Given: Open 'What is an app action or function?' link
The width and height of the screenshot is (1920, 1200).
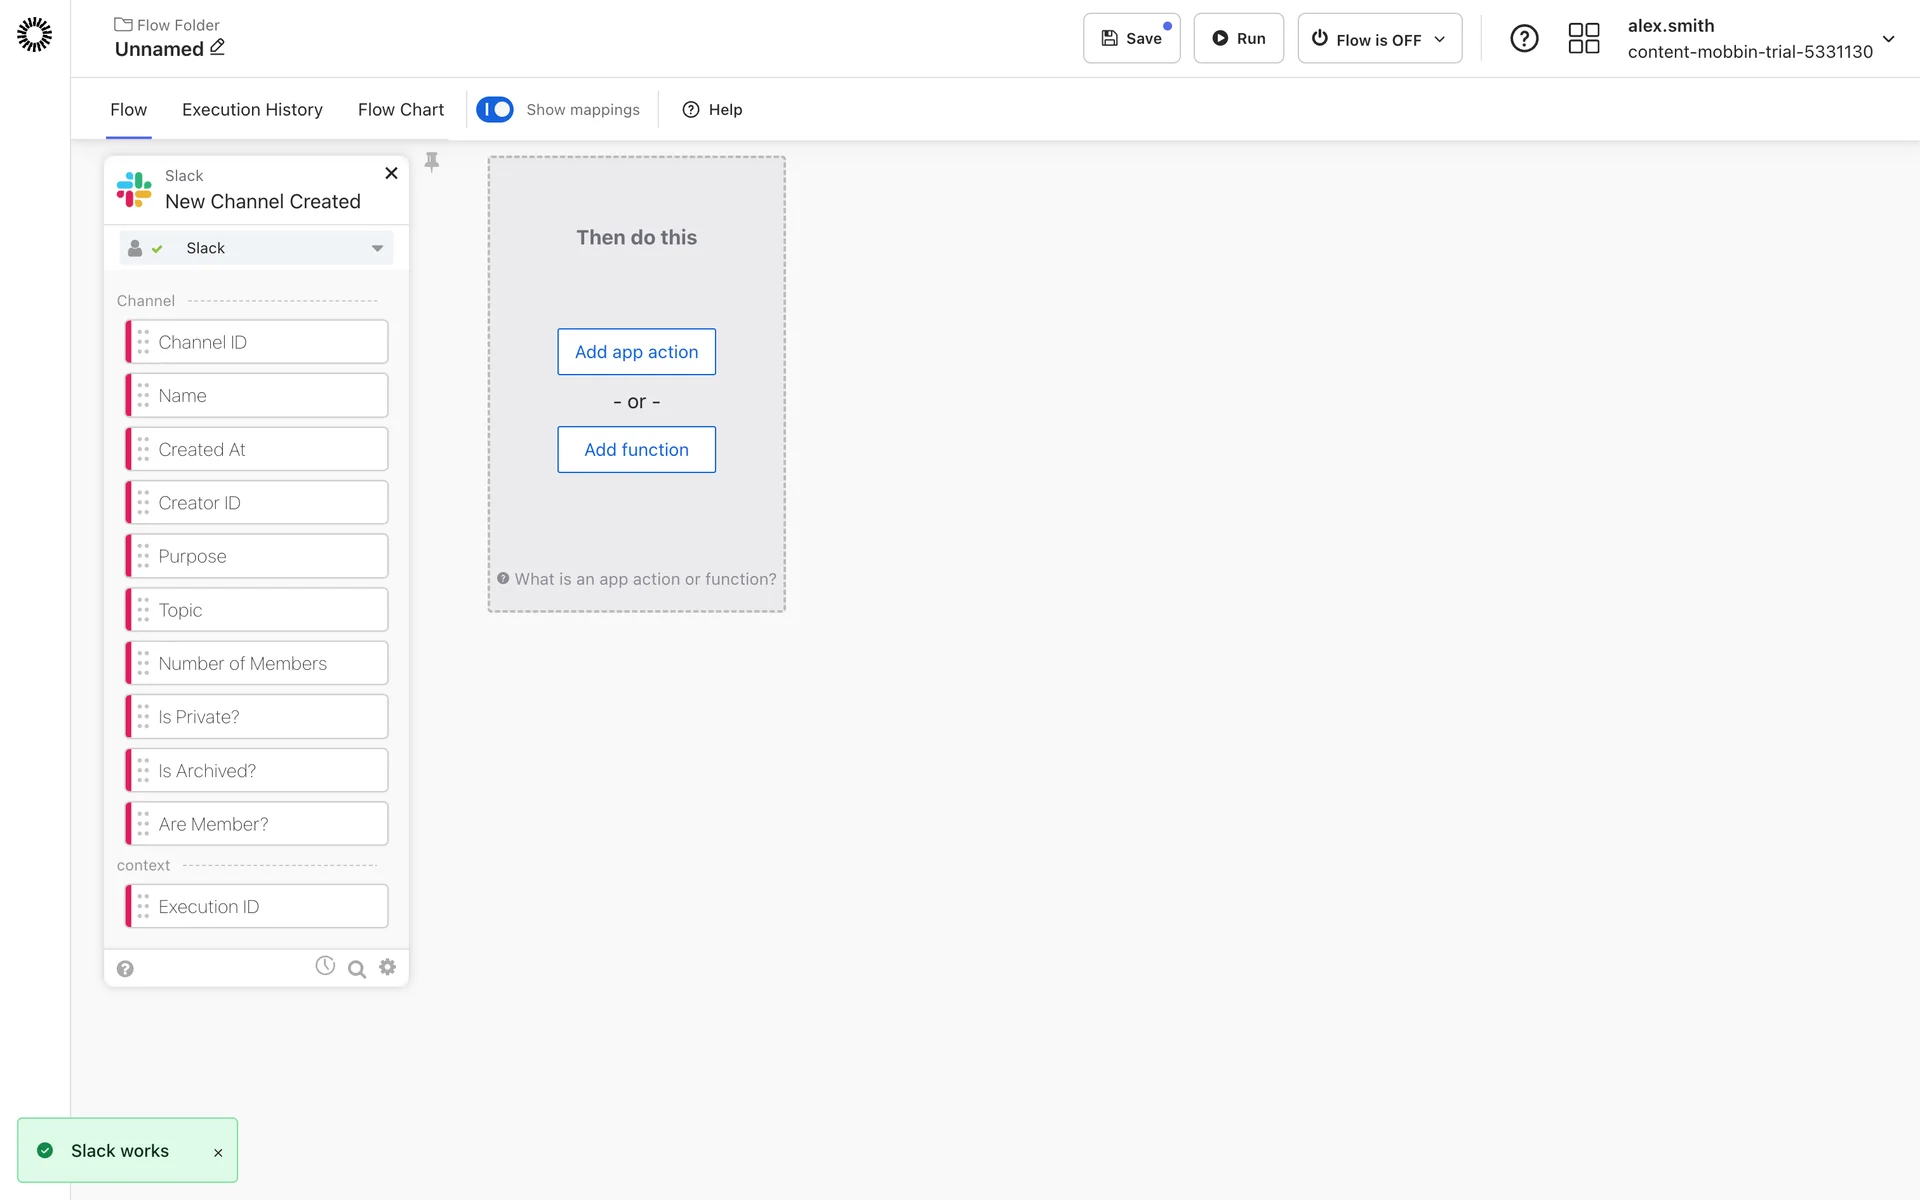Looking at the screenshot, I should click(644, 579).
